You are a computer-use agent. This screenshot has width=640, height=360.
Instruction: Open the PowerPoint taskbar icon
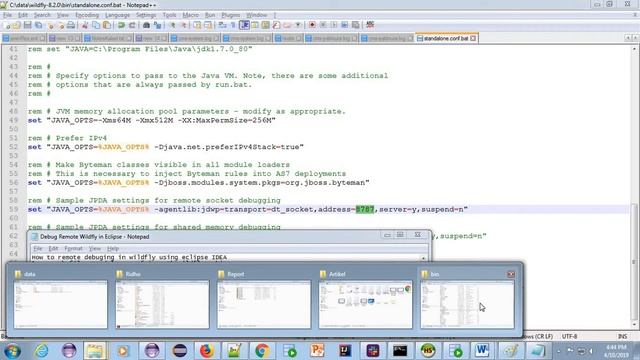(x=317, y=351)
